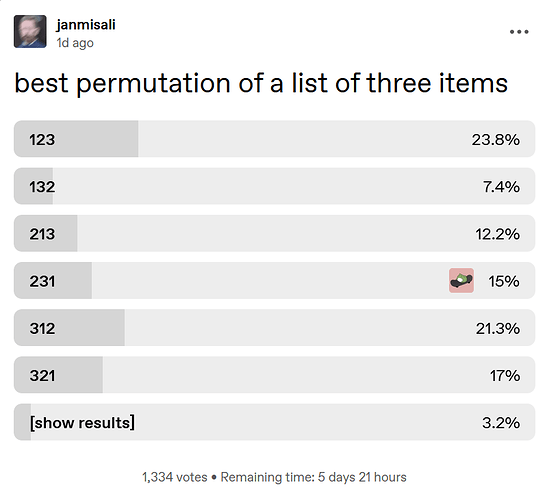This screenshot has width=546, height=500.
Task: Click the voter avatar on option 231
Action: [461, 280]
